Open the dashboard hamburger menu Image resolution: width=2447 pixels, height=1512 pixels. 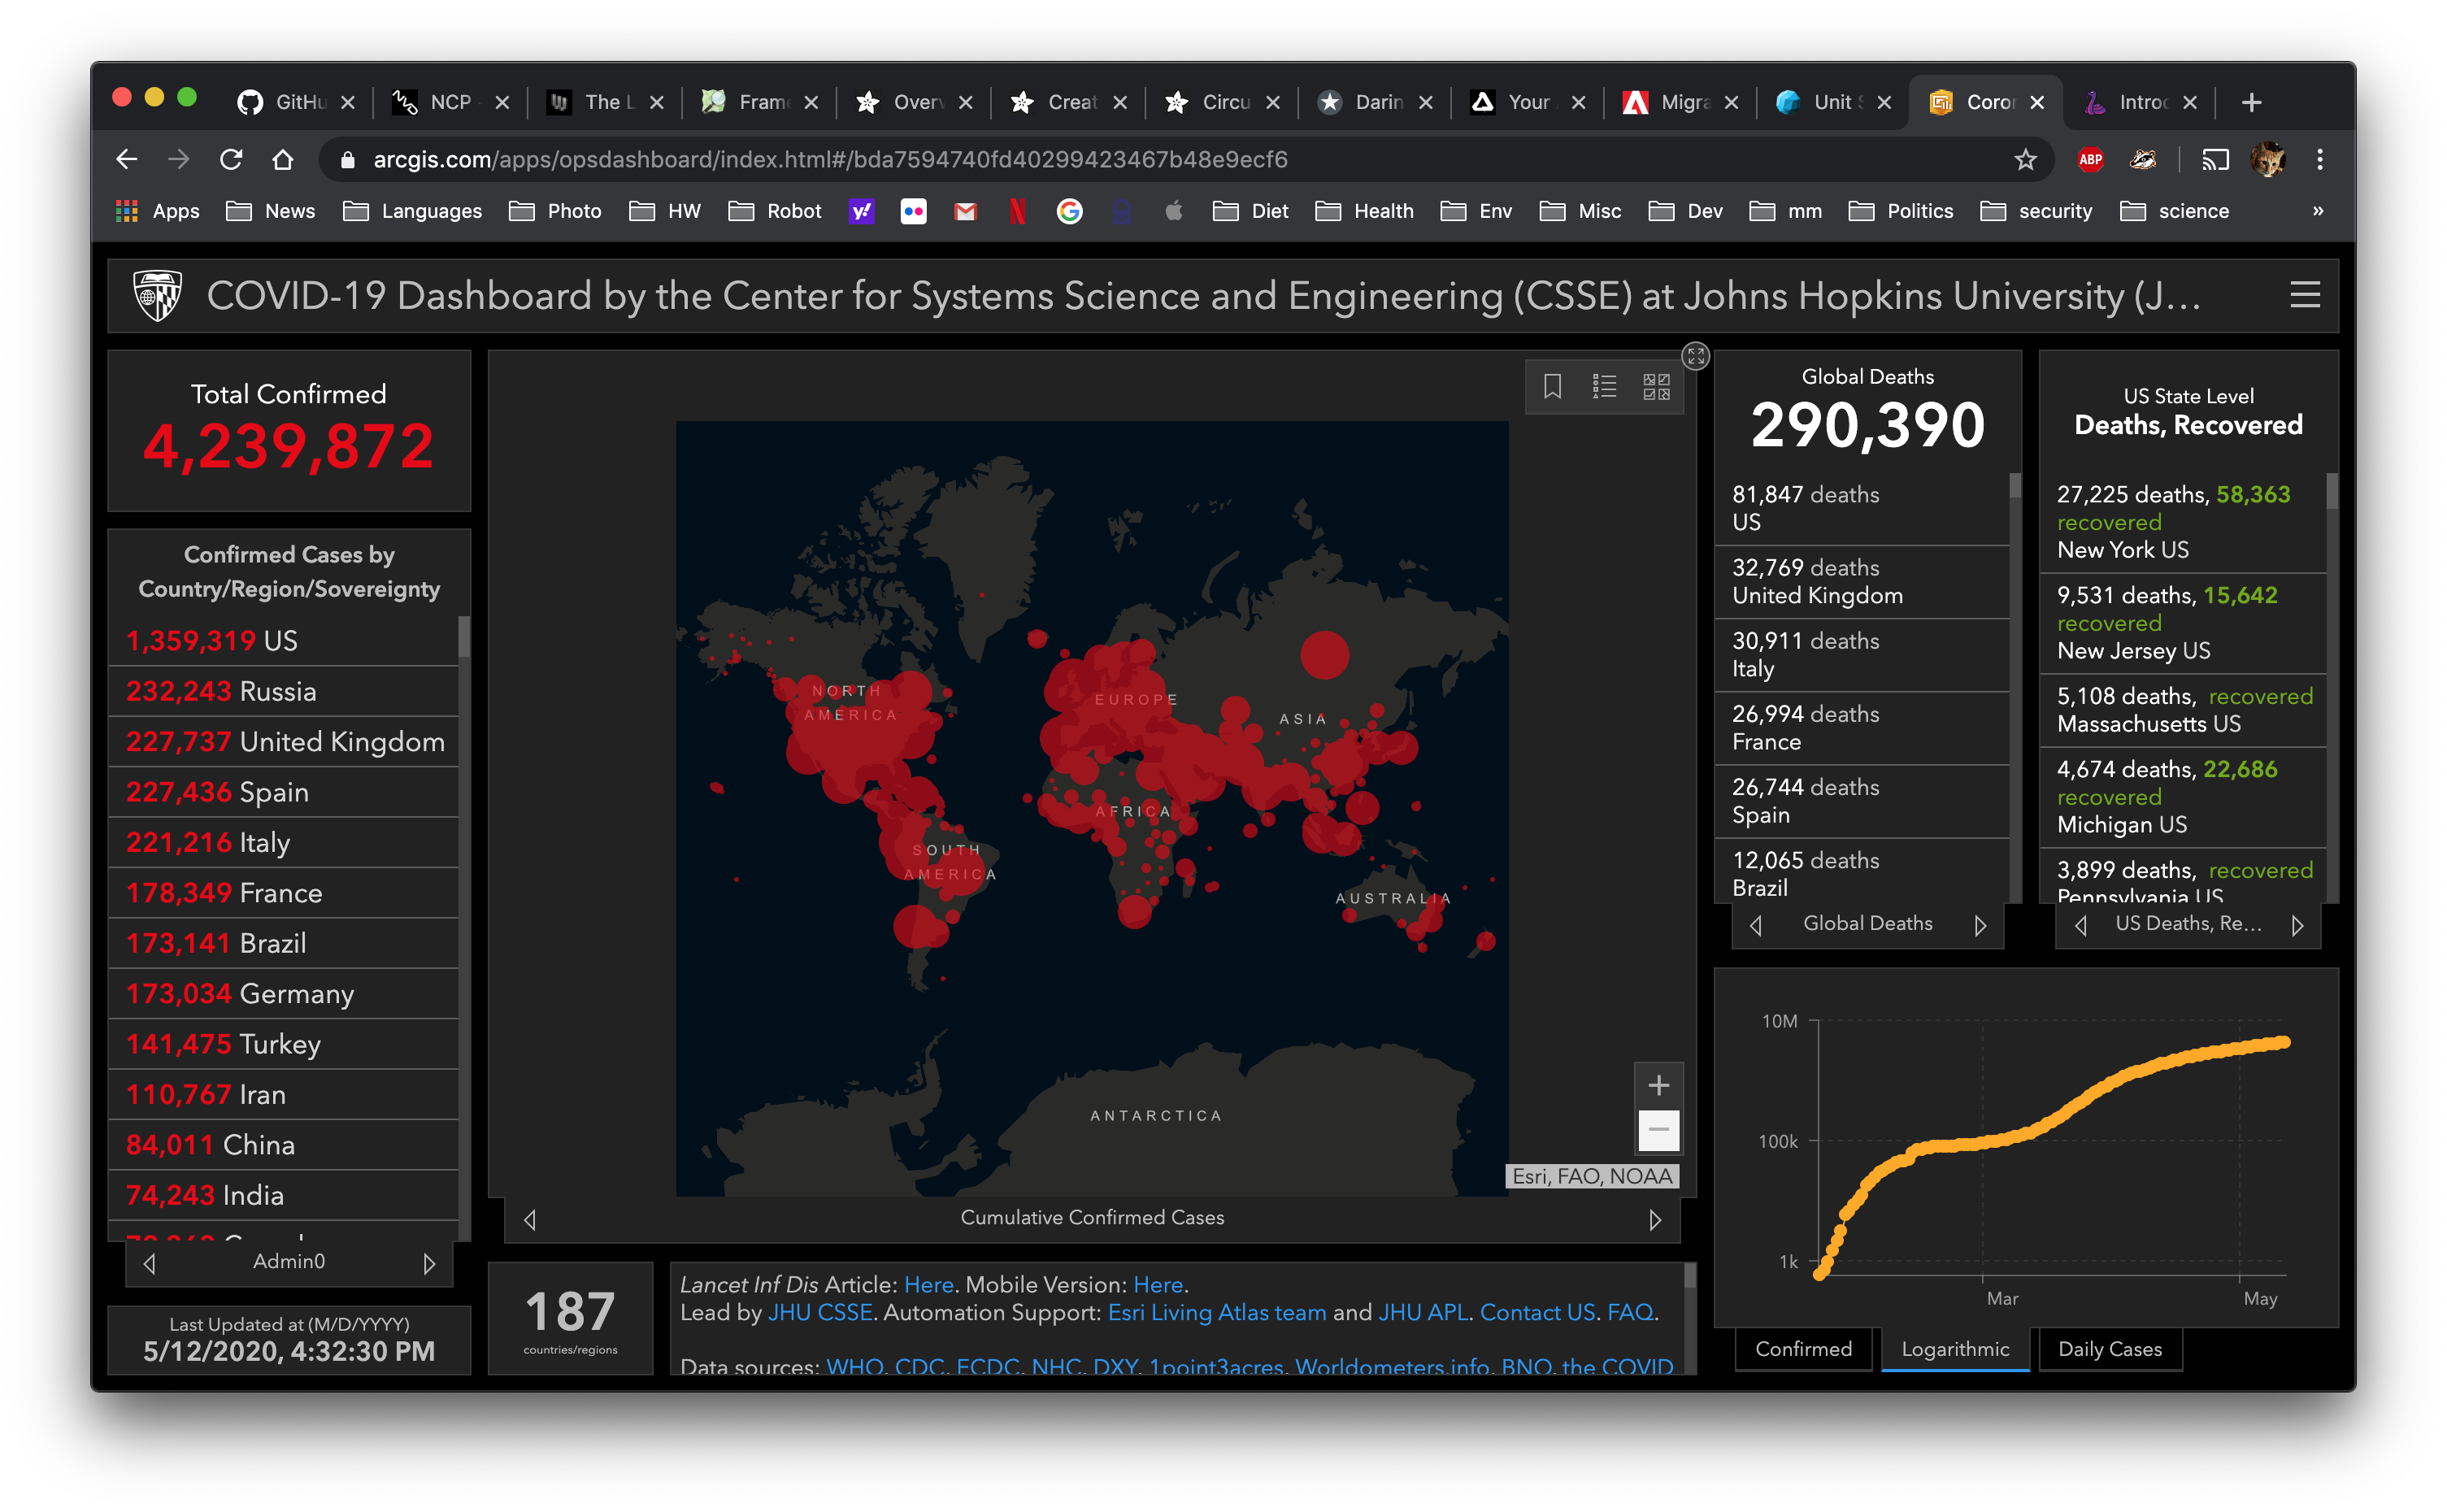pos(2304,295)
